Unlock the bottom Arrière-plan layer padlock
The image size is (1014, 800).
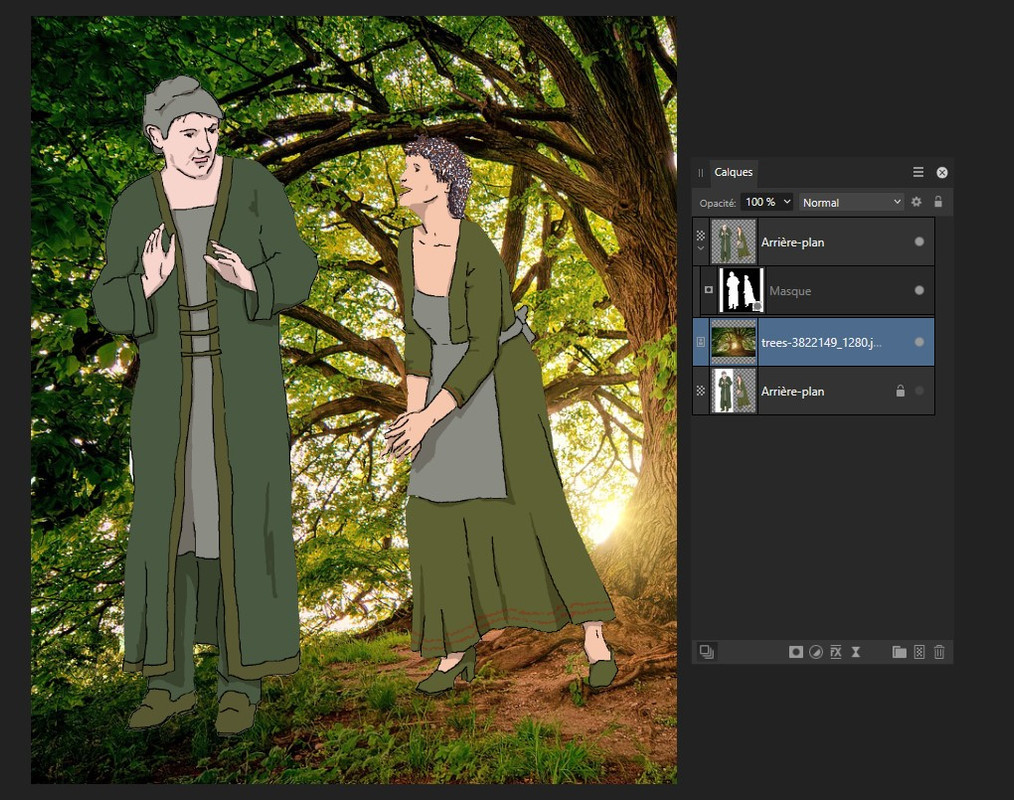click(x=900, y=391)
